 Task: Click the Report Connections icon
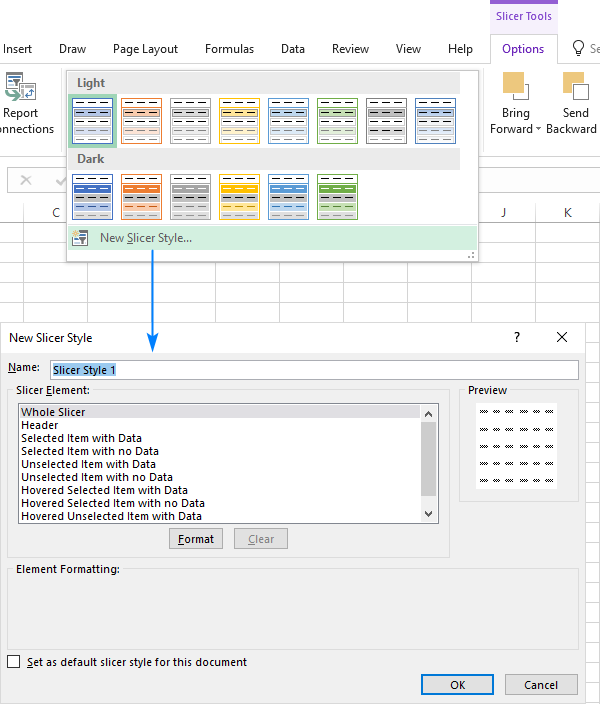point(20,88)
